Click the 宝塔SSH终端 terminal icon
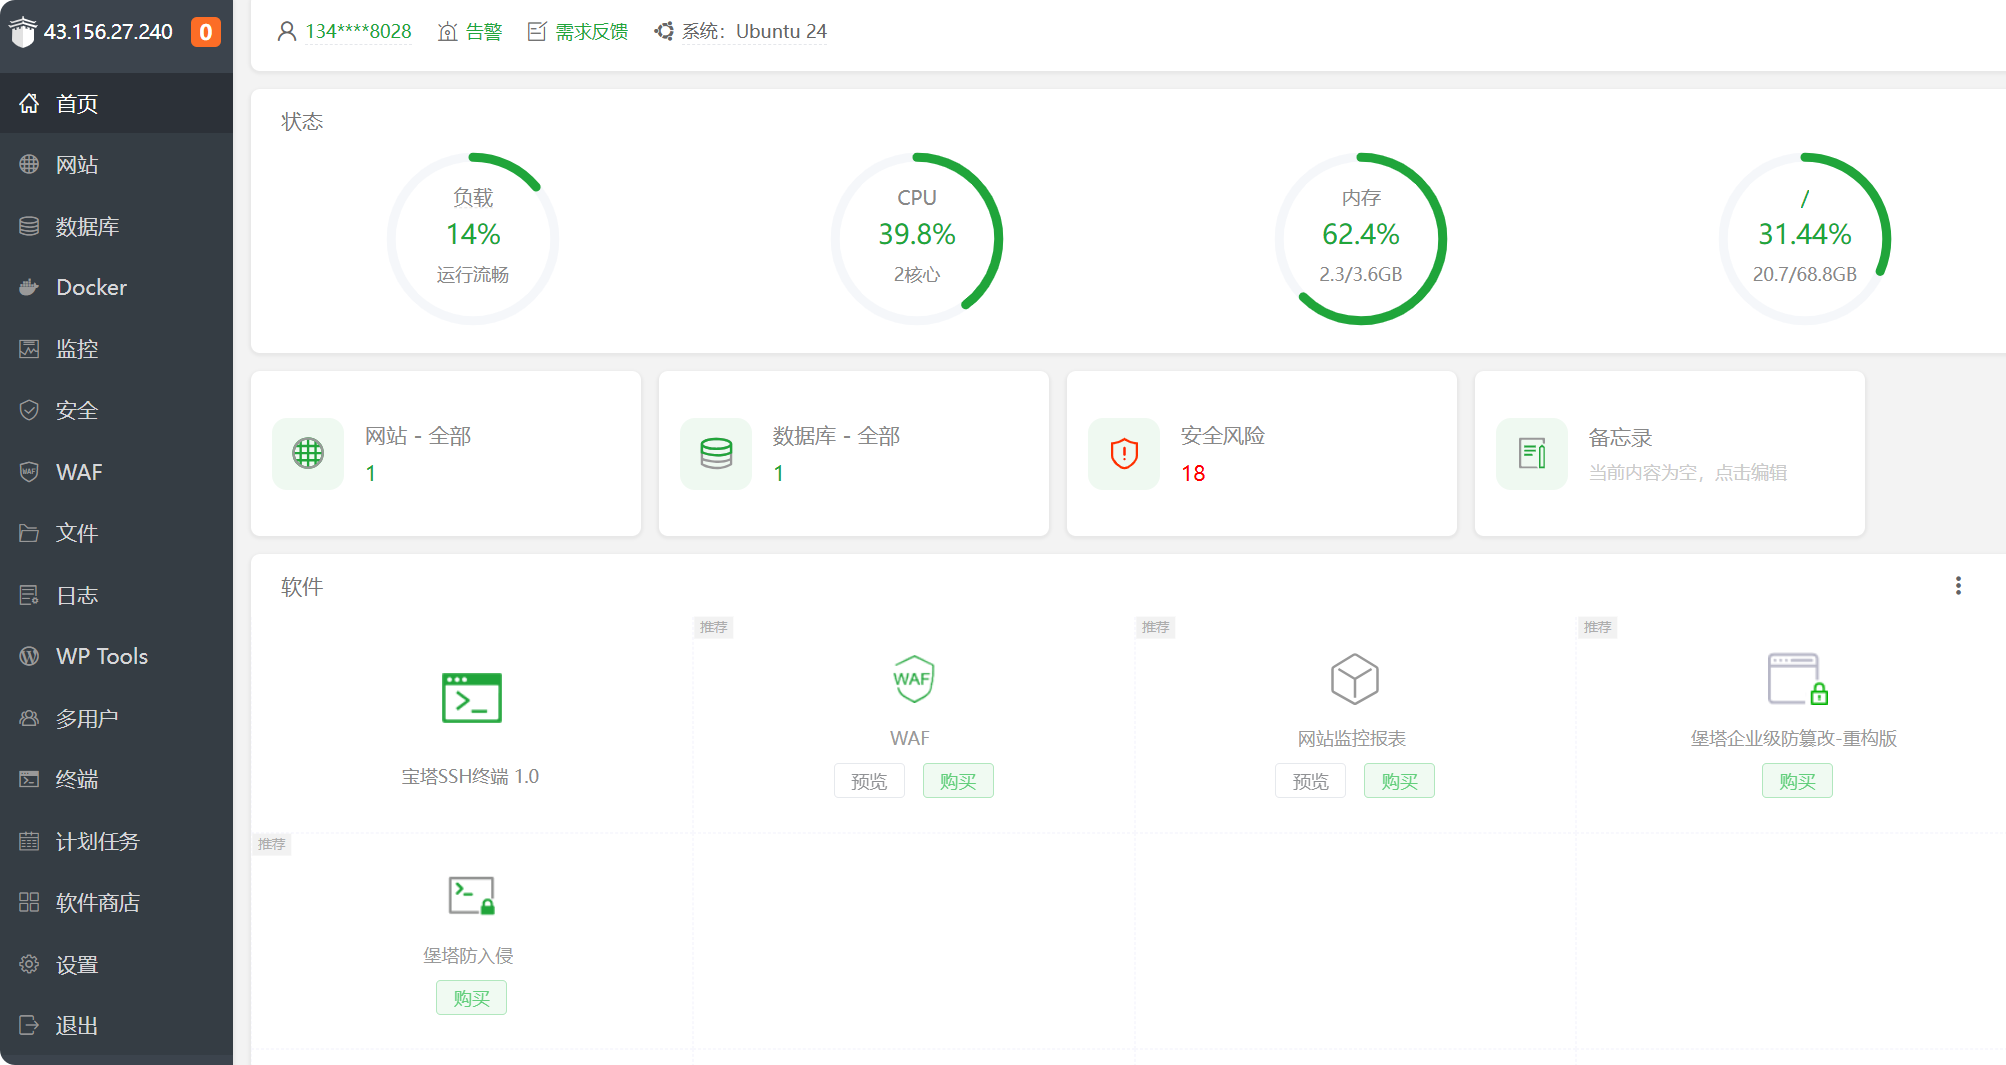Viewport: 2006px width, 1065px height. (471, 697)
